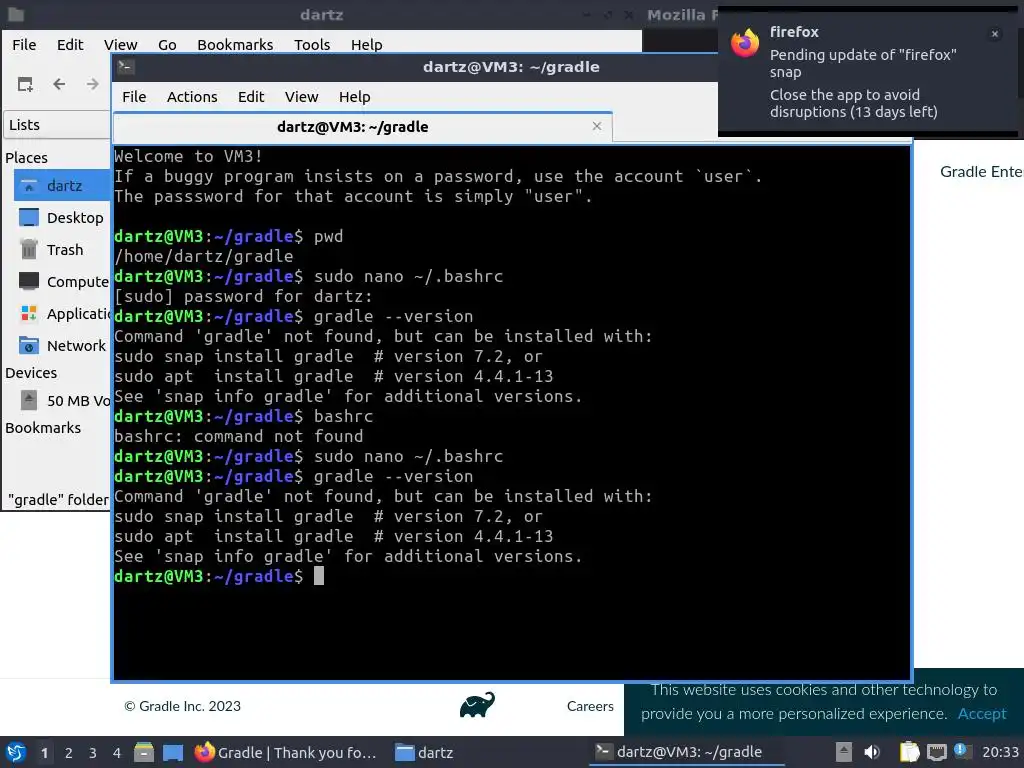This screenshot has width=1024, height=768.
Task: Open the file manager Tools menu
Action: [312, 44]
